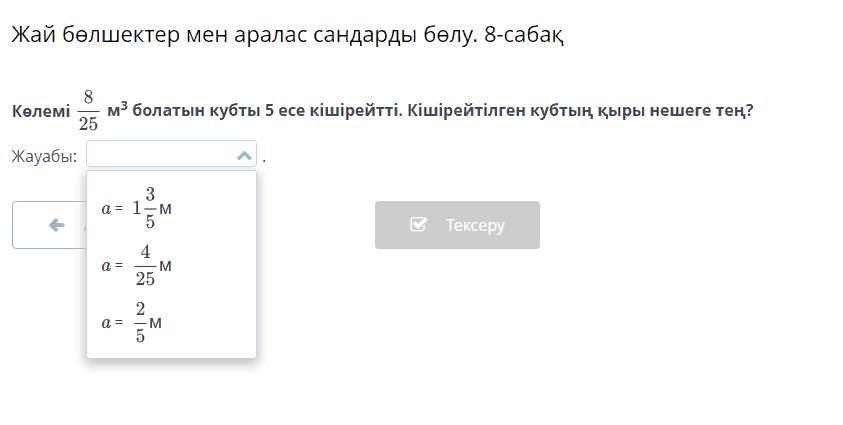Screen dimensions: 843x425
Task: Click the left arrow back icon
Action: point(56,225)
